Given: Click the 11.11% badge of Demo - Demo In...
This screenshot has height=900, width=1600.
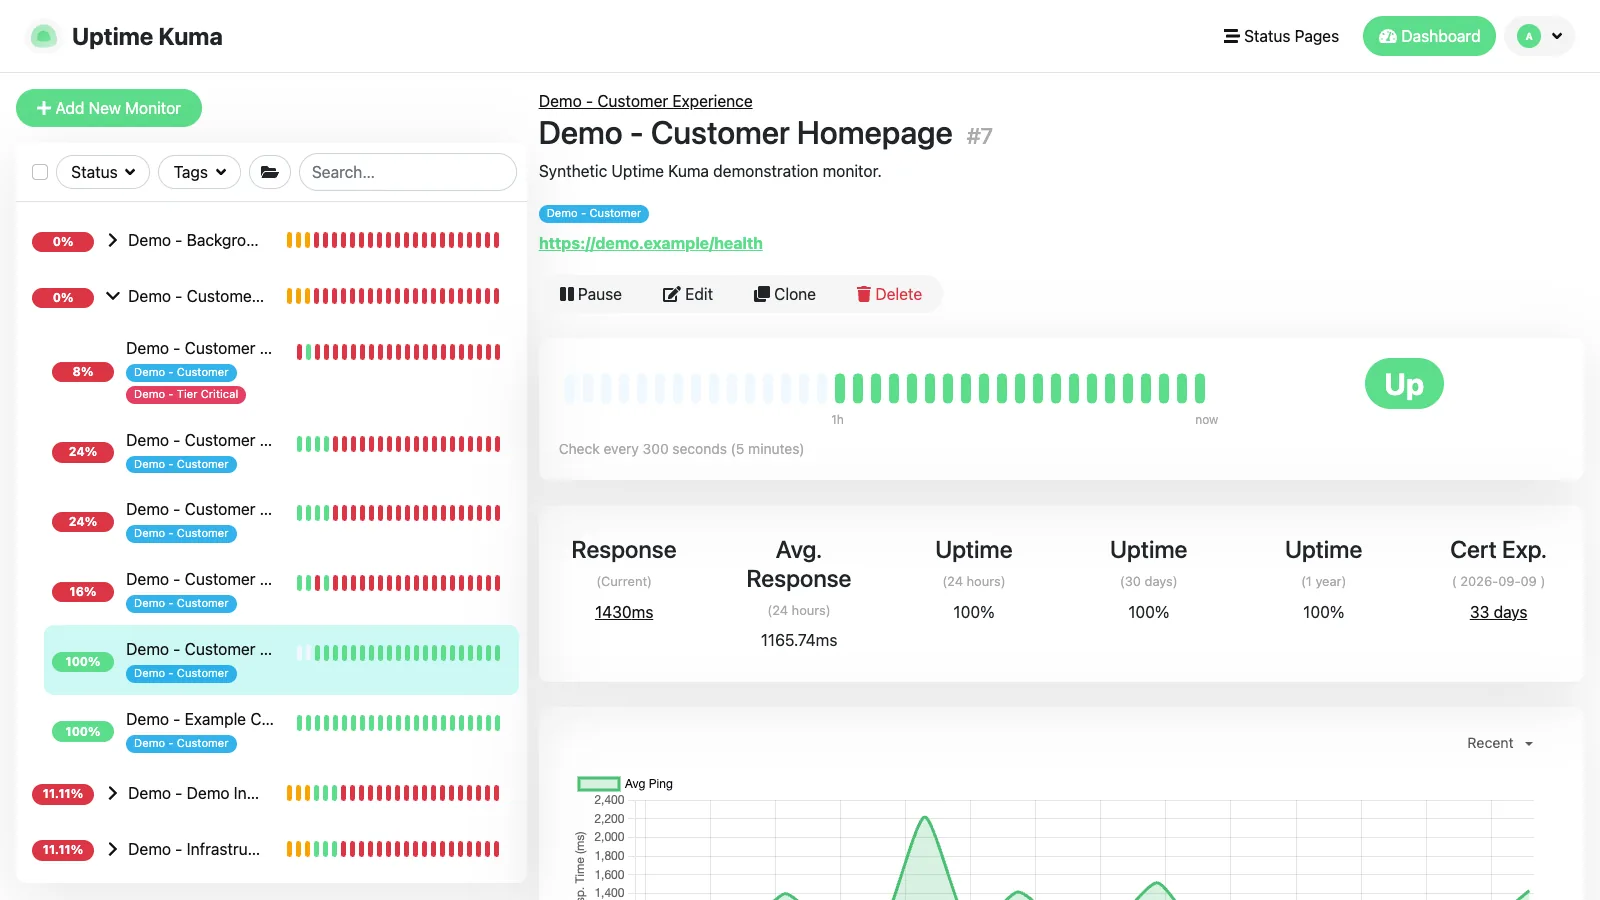Looking at the screenshot, I should pyautogui.click(x=63, y=794).
